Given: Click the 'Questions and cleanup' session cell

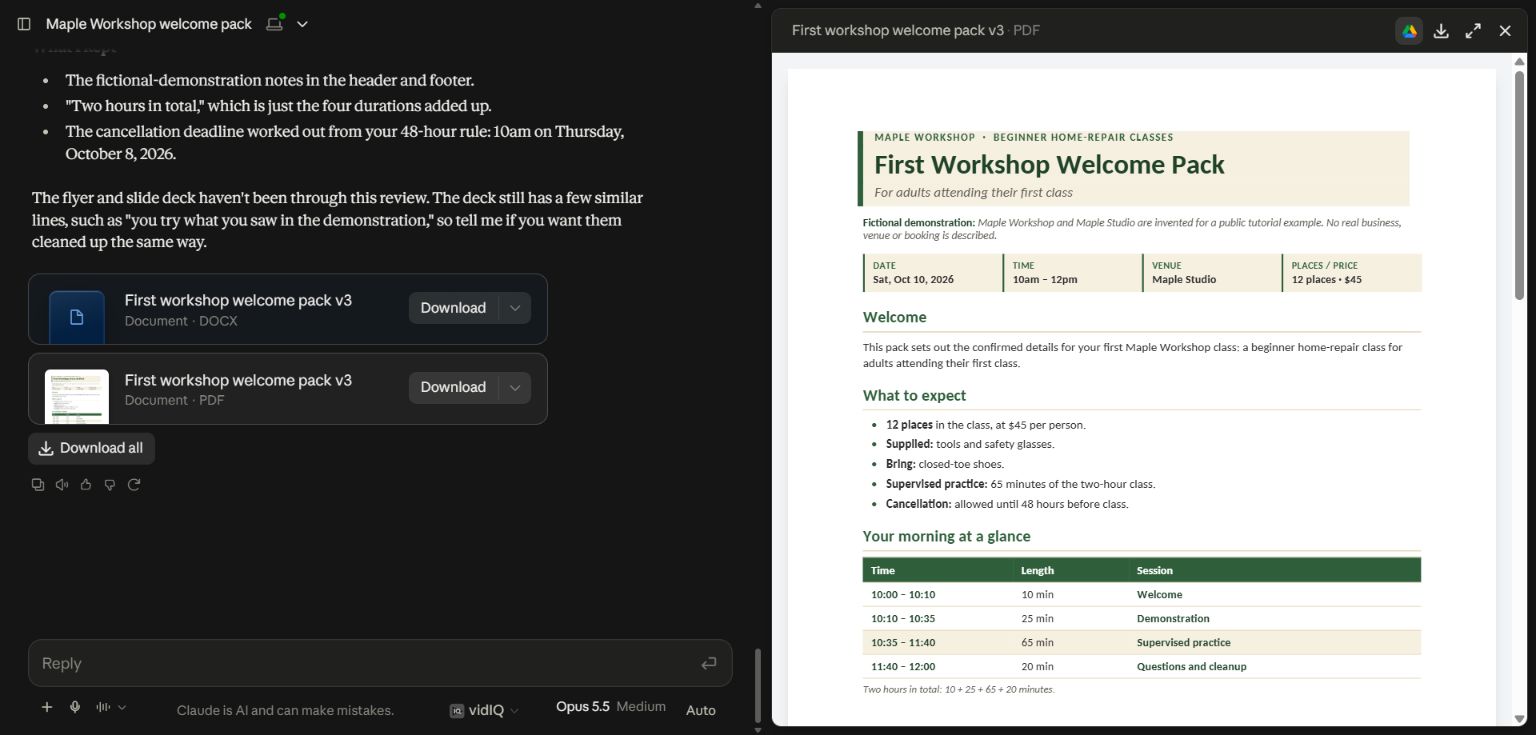Looking at the screenshot, I should (x=1191, y=666).
